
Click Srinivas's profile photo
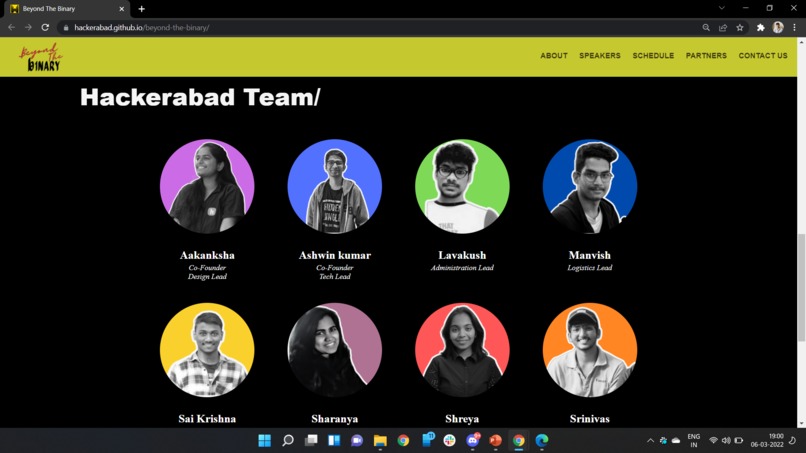tap(590, 350)
